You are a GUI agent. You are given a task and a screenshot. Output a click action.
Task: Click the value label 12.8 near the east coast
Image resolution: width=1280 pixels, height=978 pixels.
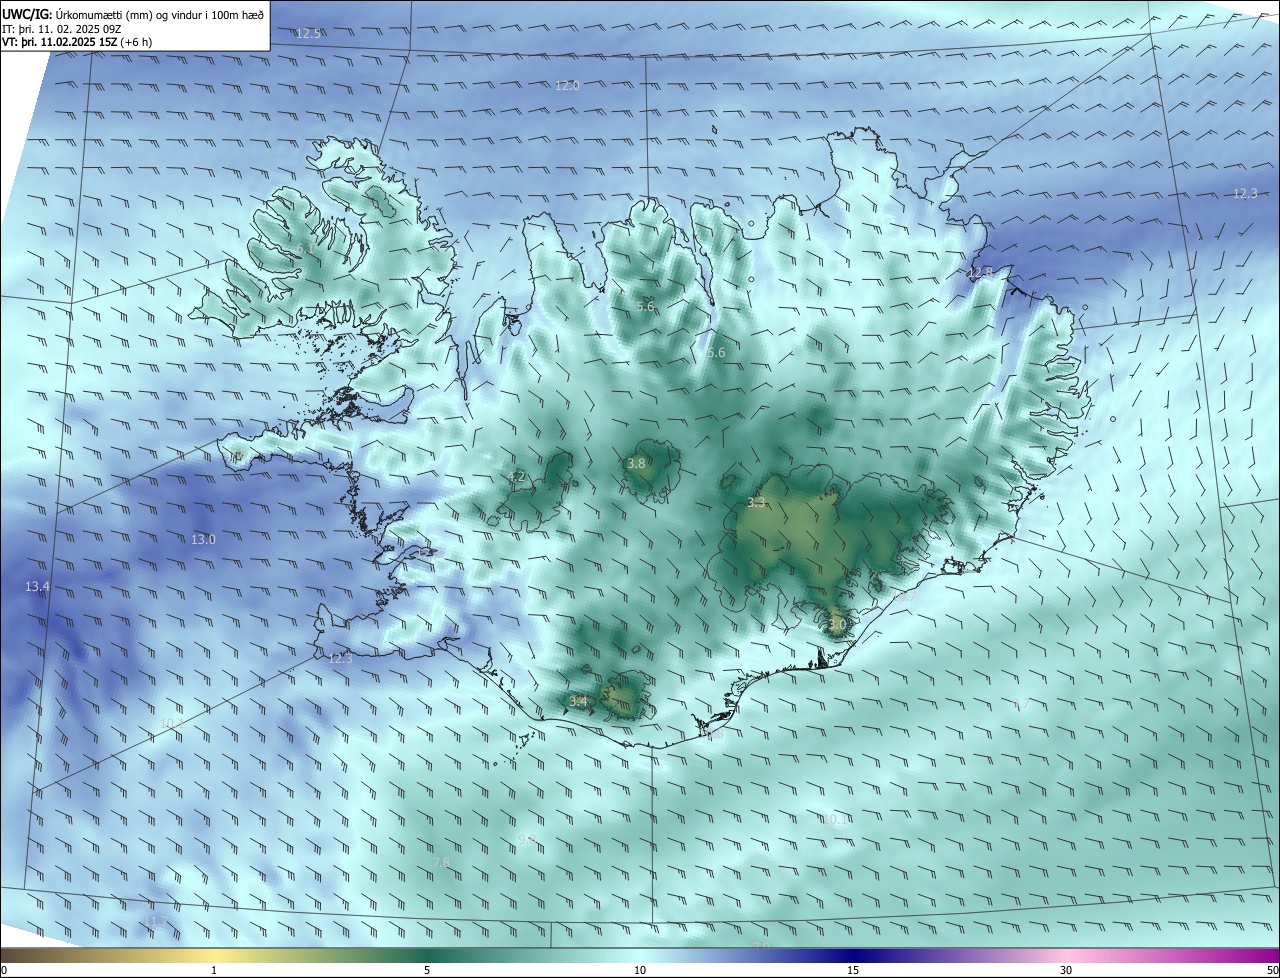point(979,272)
